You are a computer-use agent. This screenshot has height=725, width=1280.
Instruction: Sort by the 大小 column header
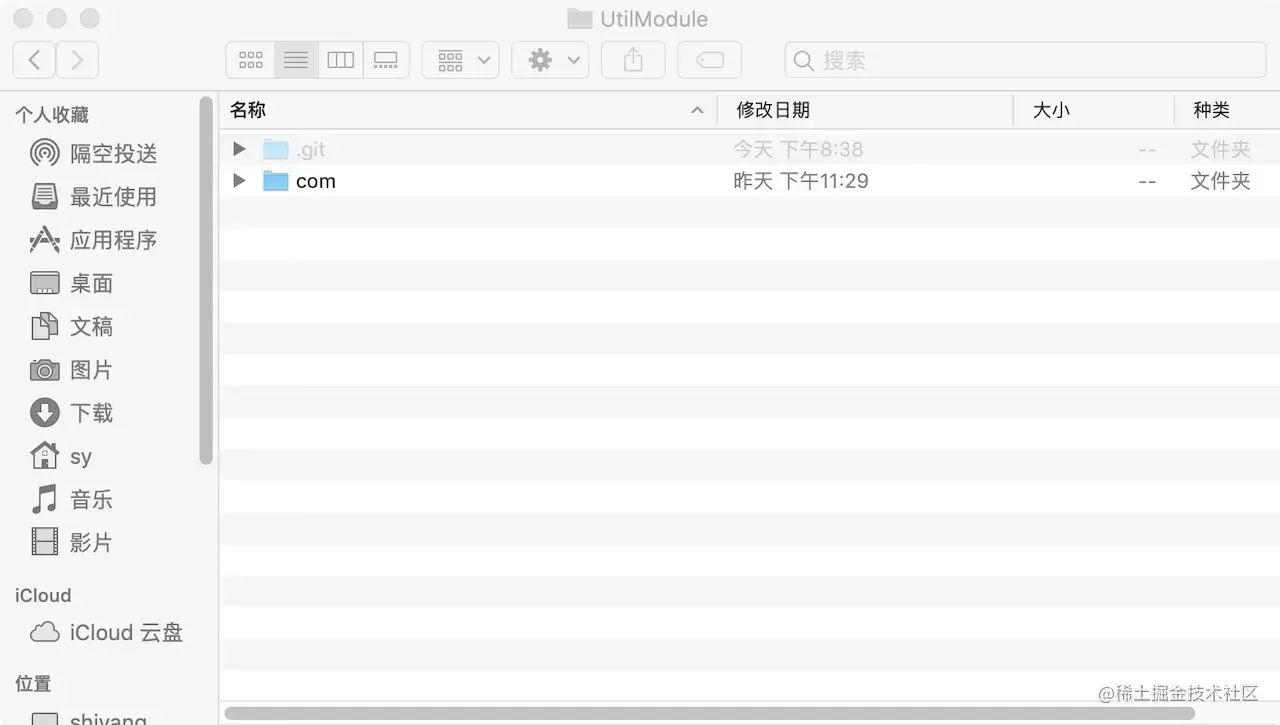tap(1094, 110)
